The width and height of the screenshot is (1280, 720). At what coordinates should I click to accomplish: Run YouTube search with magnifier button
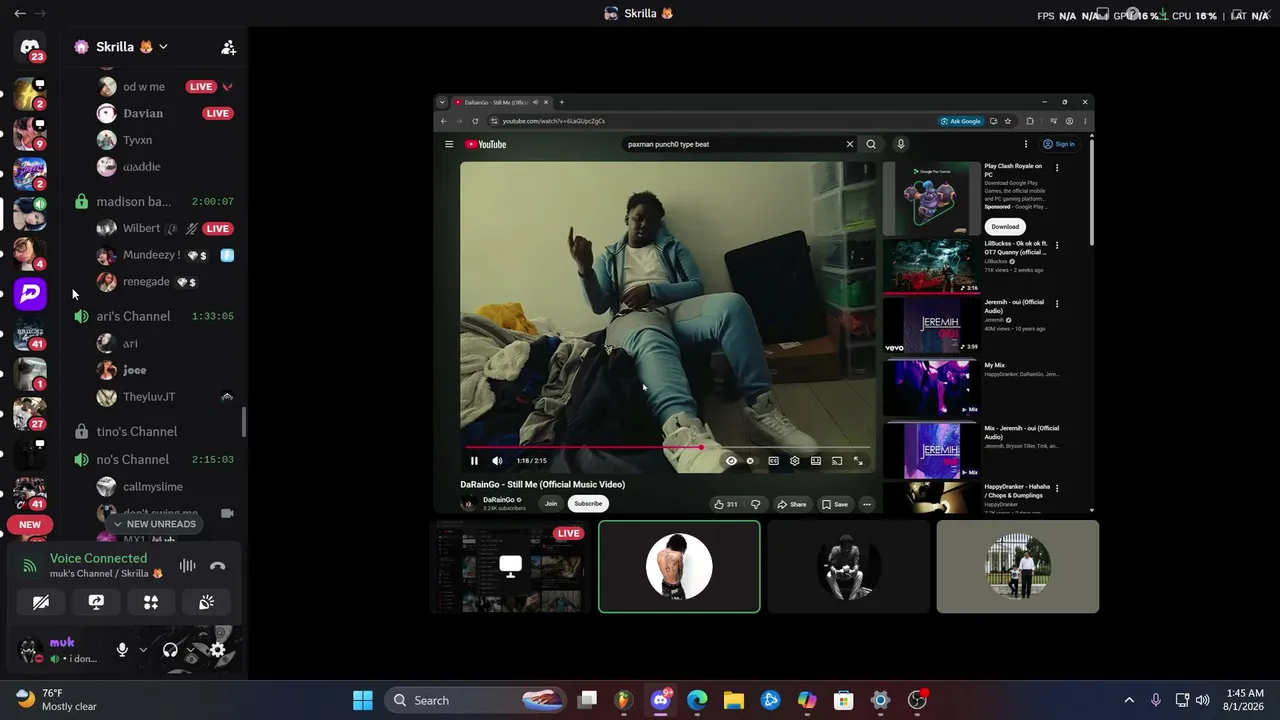[871, 144]
